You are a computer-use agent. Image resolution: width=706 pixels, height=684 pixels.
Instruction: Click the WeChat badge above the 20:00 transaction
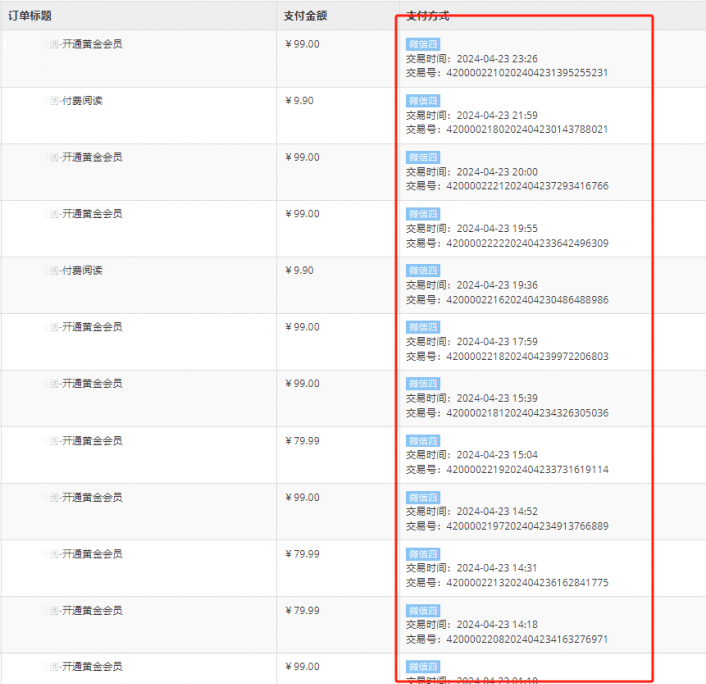click(422, 157)
